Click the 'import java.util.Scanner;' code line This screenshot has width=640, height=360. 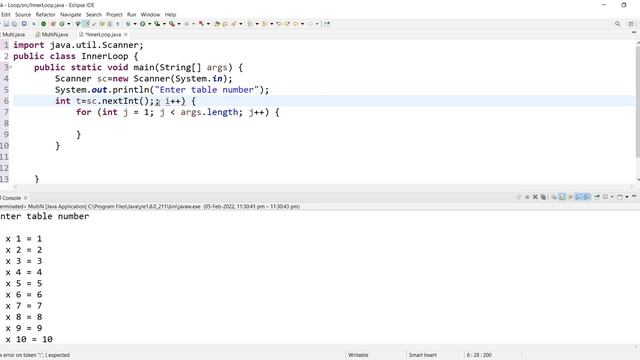click(x=78, y=45)
